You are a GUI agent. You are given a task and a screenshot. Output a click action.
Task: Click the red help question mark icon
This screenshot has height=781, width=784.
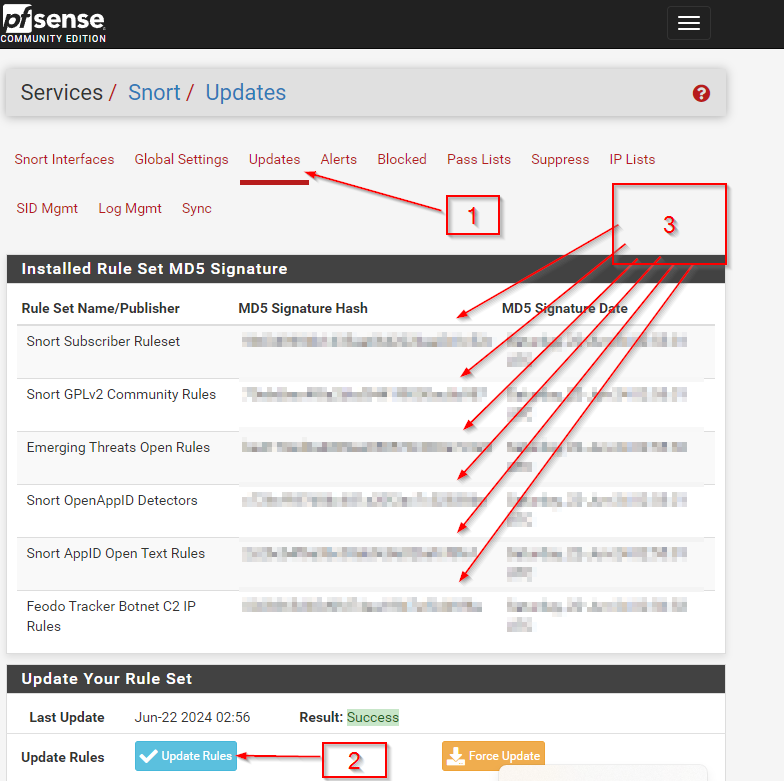point(701,93)
